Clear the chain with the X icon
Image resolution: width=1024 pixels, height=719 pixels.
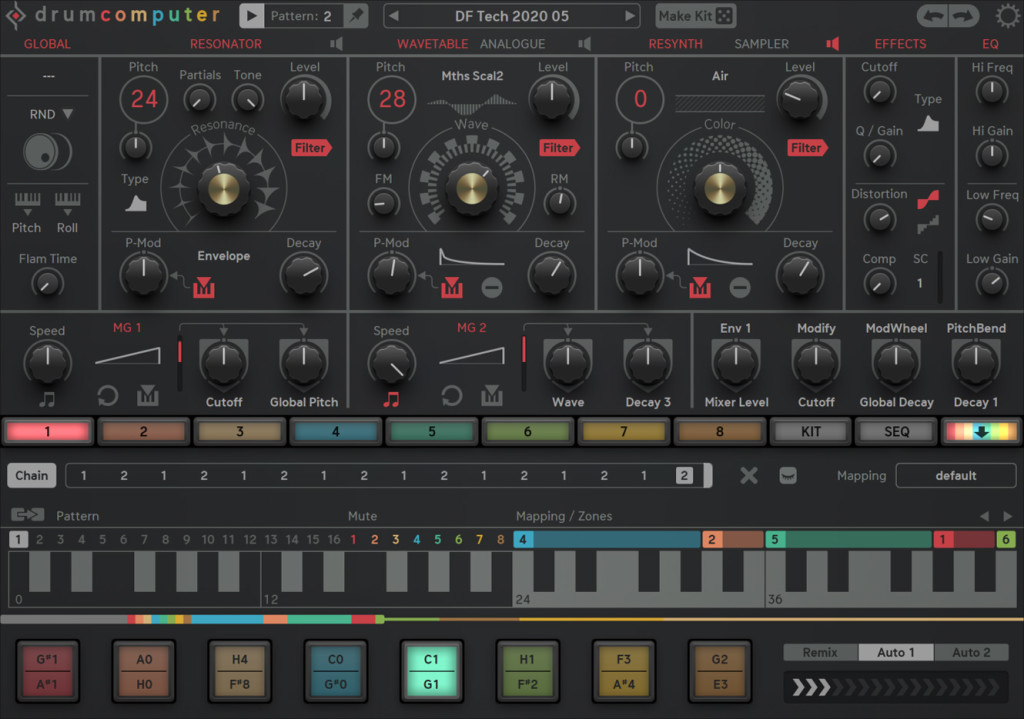pos(749,475)
